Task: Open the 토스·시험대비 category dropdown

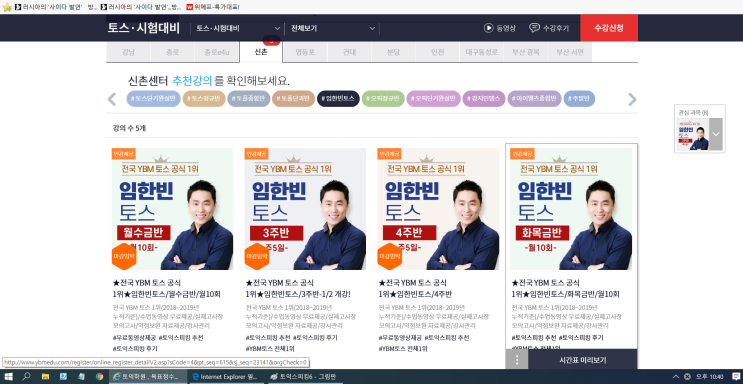Action: (238, 28)
